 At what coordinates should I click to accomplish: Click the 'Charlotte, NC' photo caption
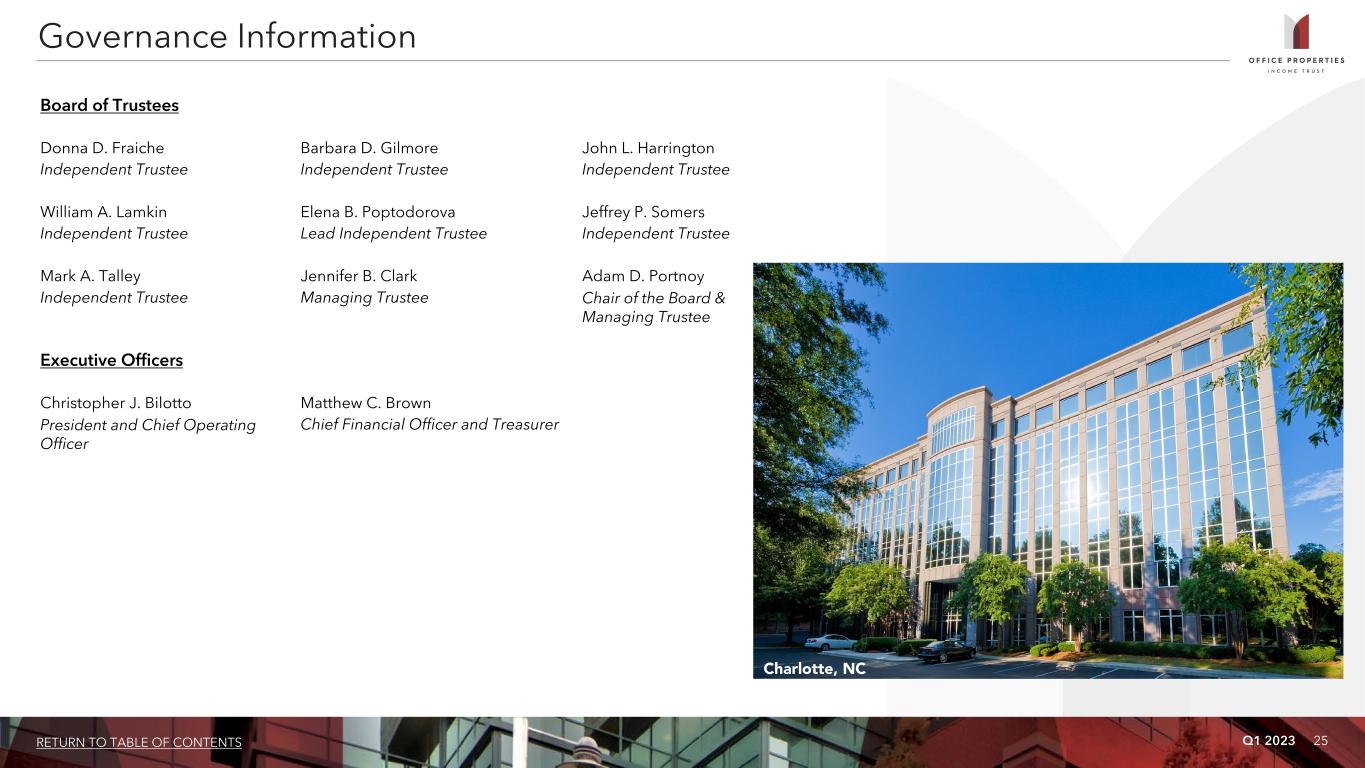point(815,668)
